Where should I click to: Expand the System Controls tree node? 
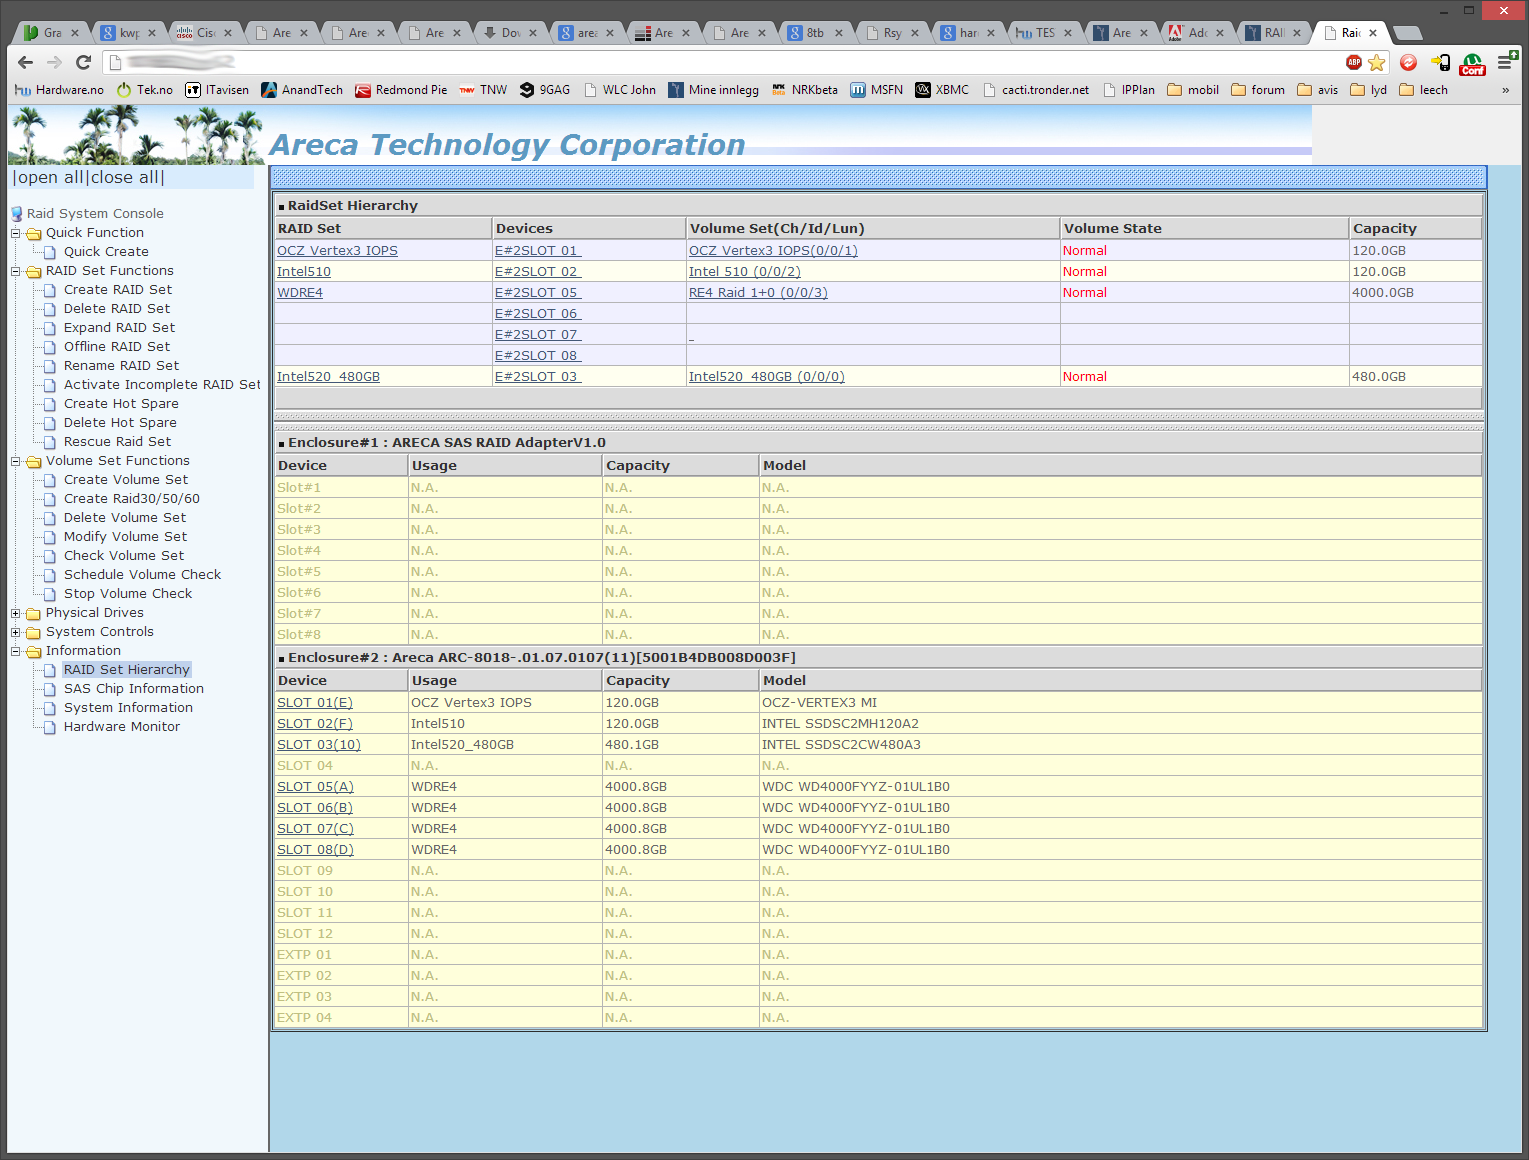click(x=15, y=632)
